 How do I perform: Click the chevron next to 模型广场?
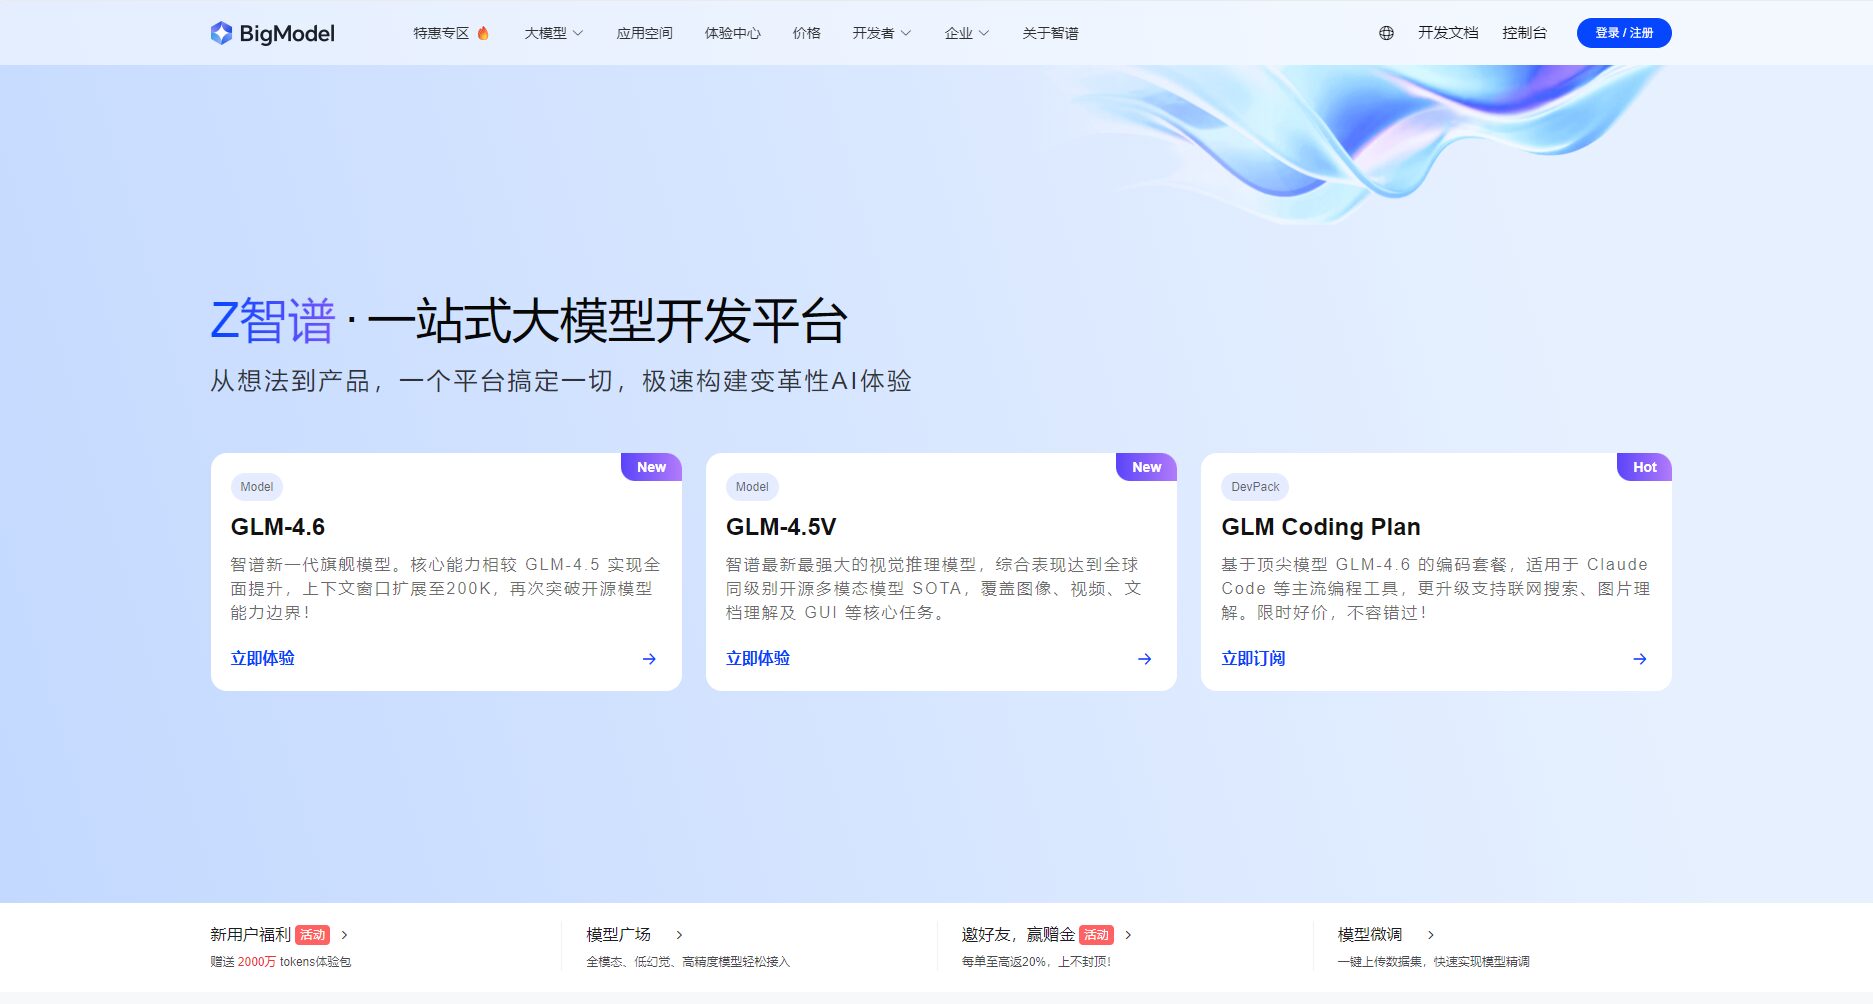click(679, 935)
